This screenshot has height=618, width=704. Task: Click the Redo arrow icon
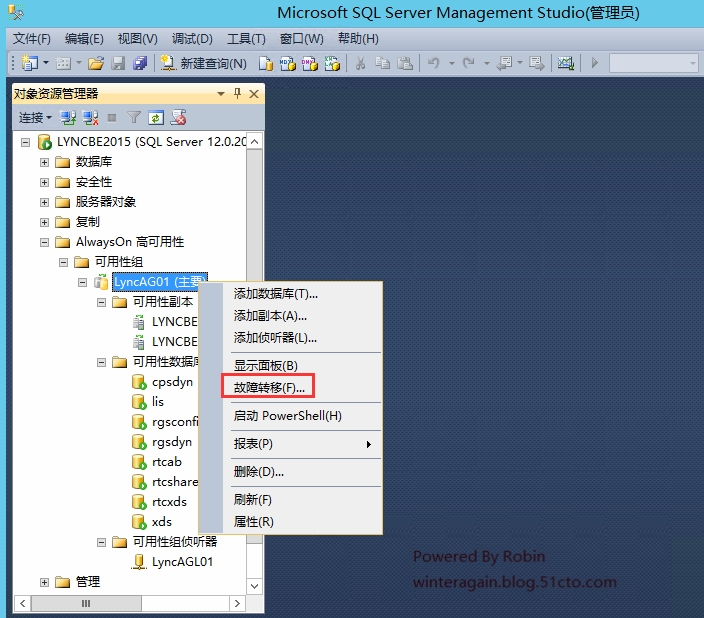click(x=469, y=63)
